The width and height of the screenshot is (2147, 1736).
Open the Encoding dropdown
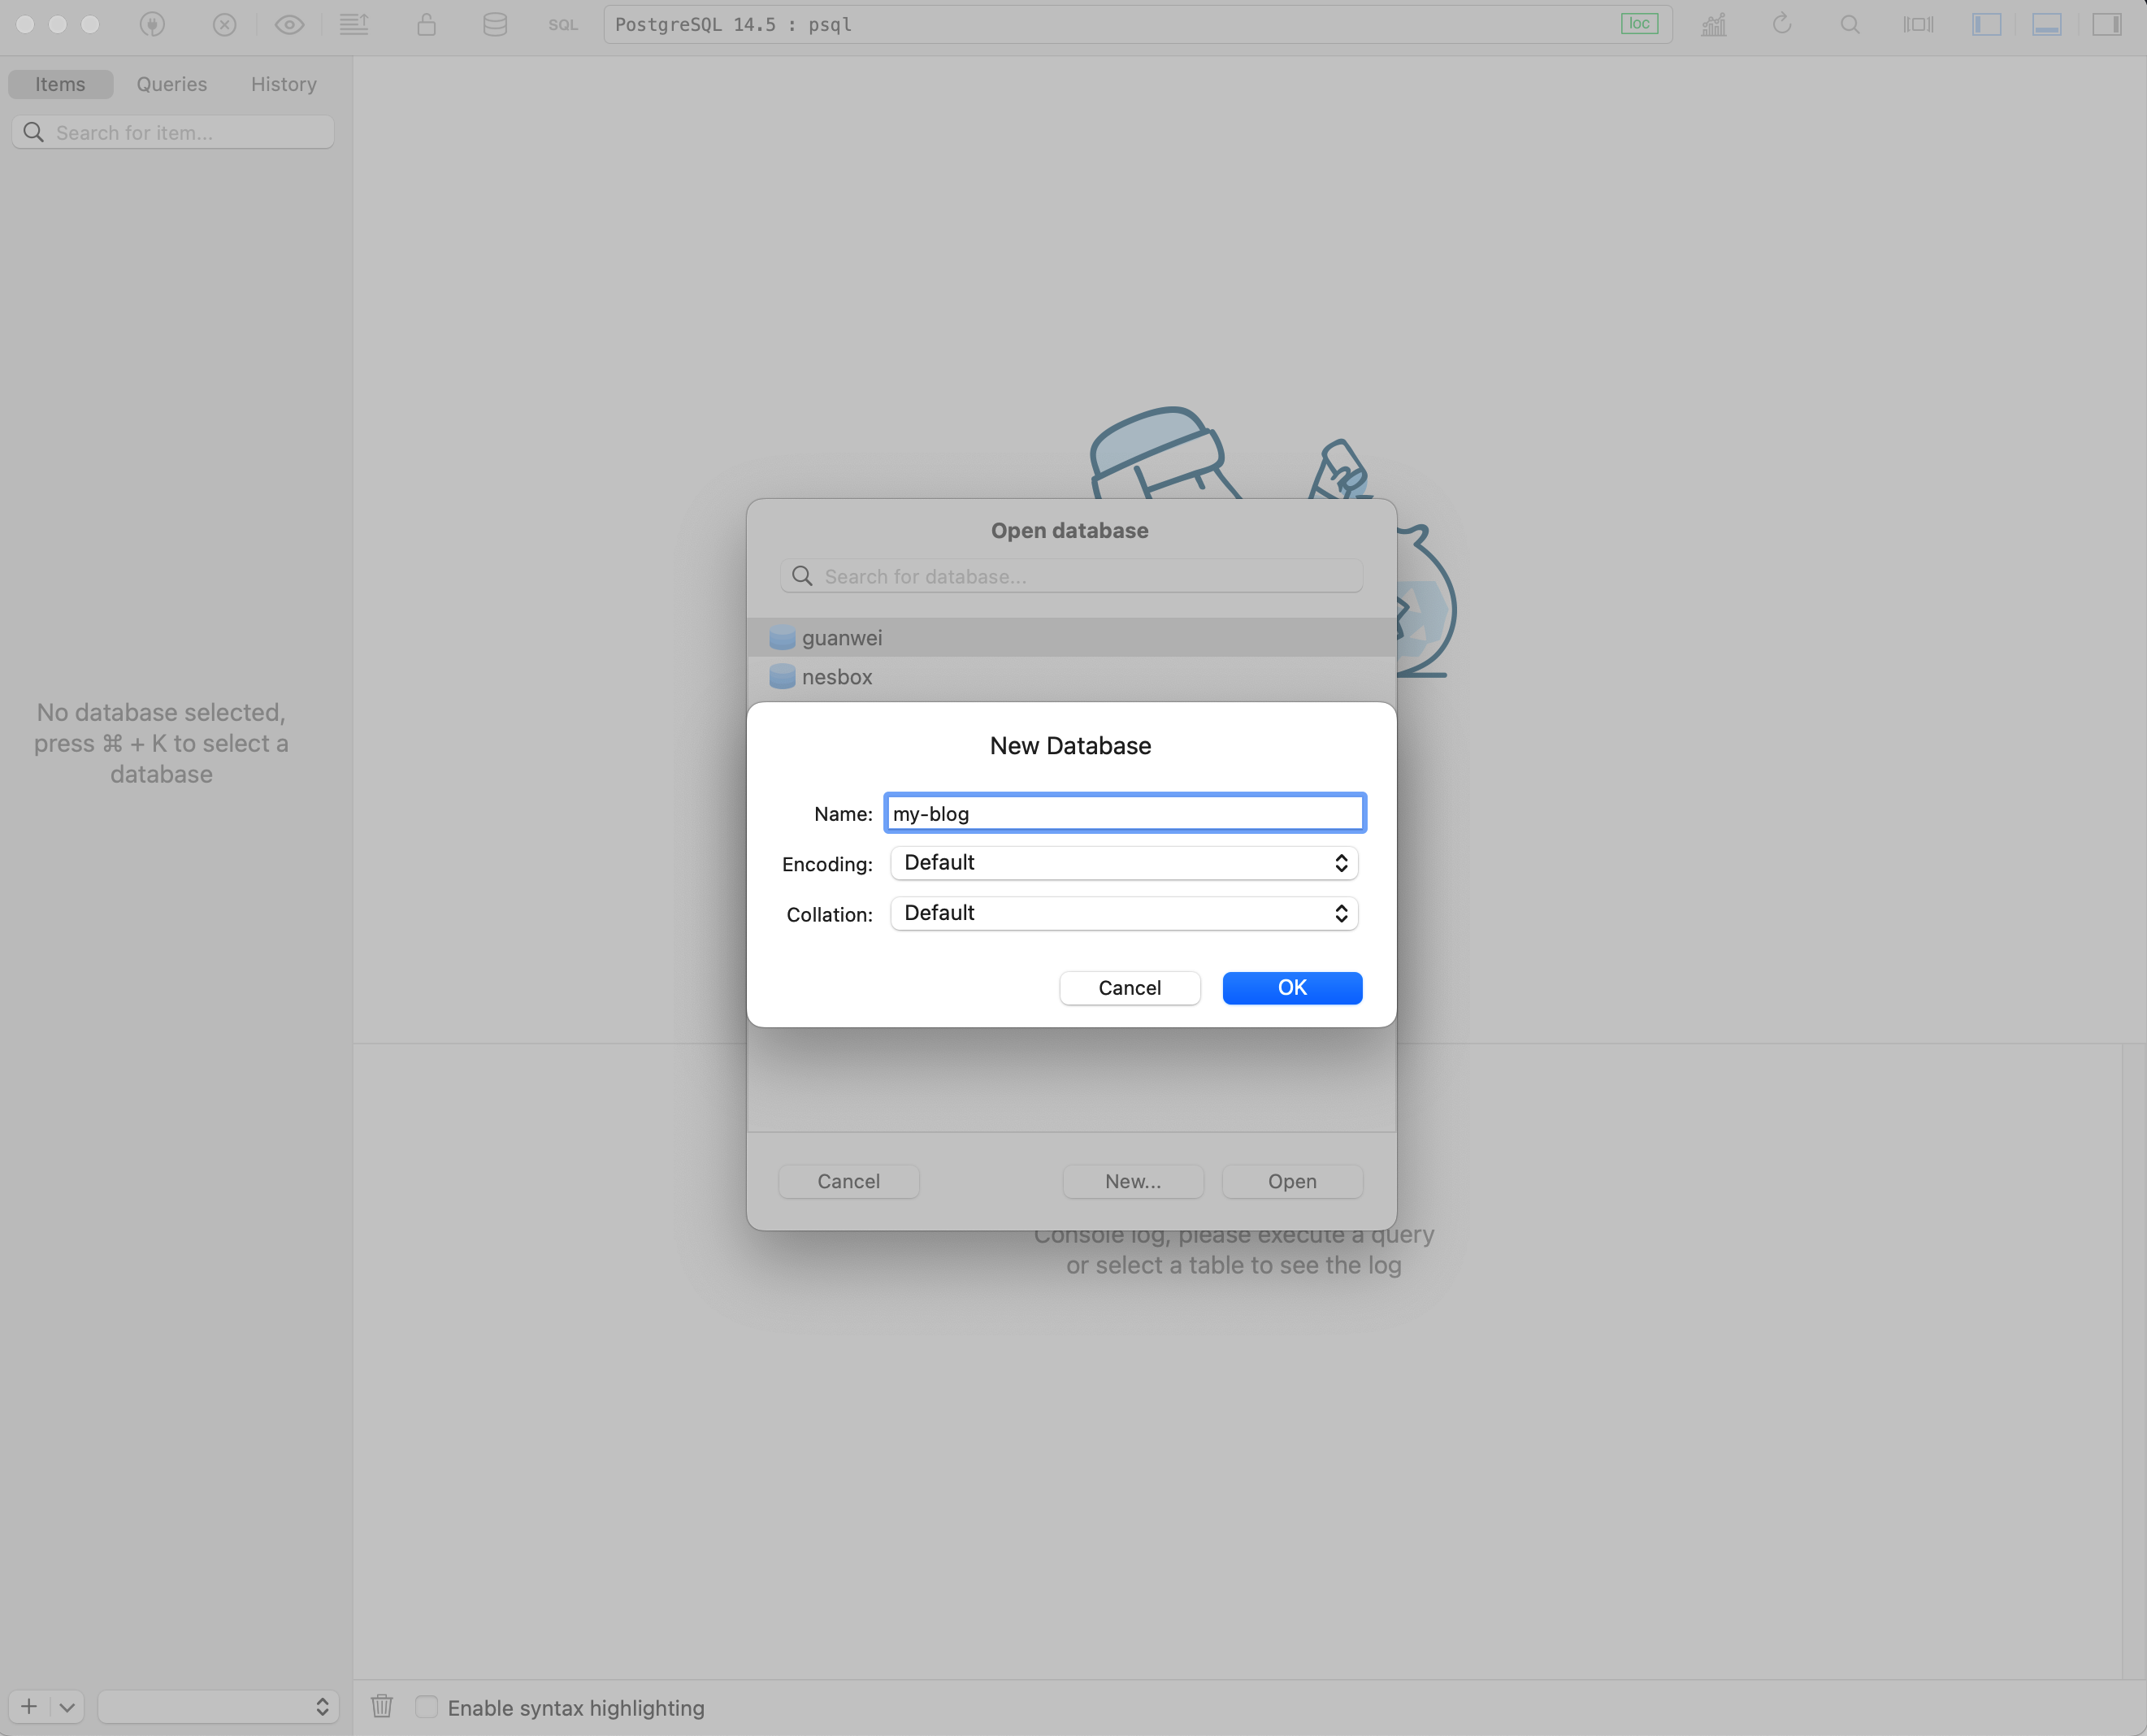coord(1123,863)
